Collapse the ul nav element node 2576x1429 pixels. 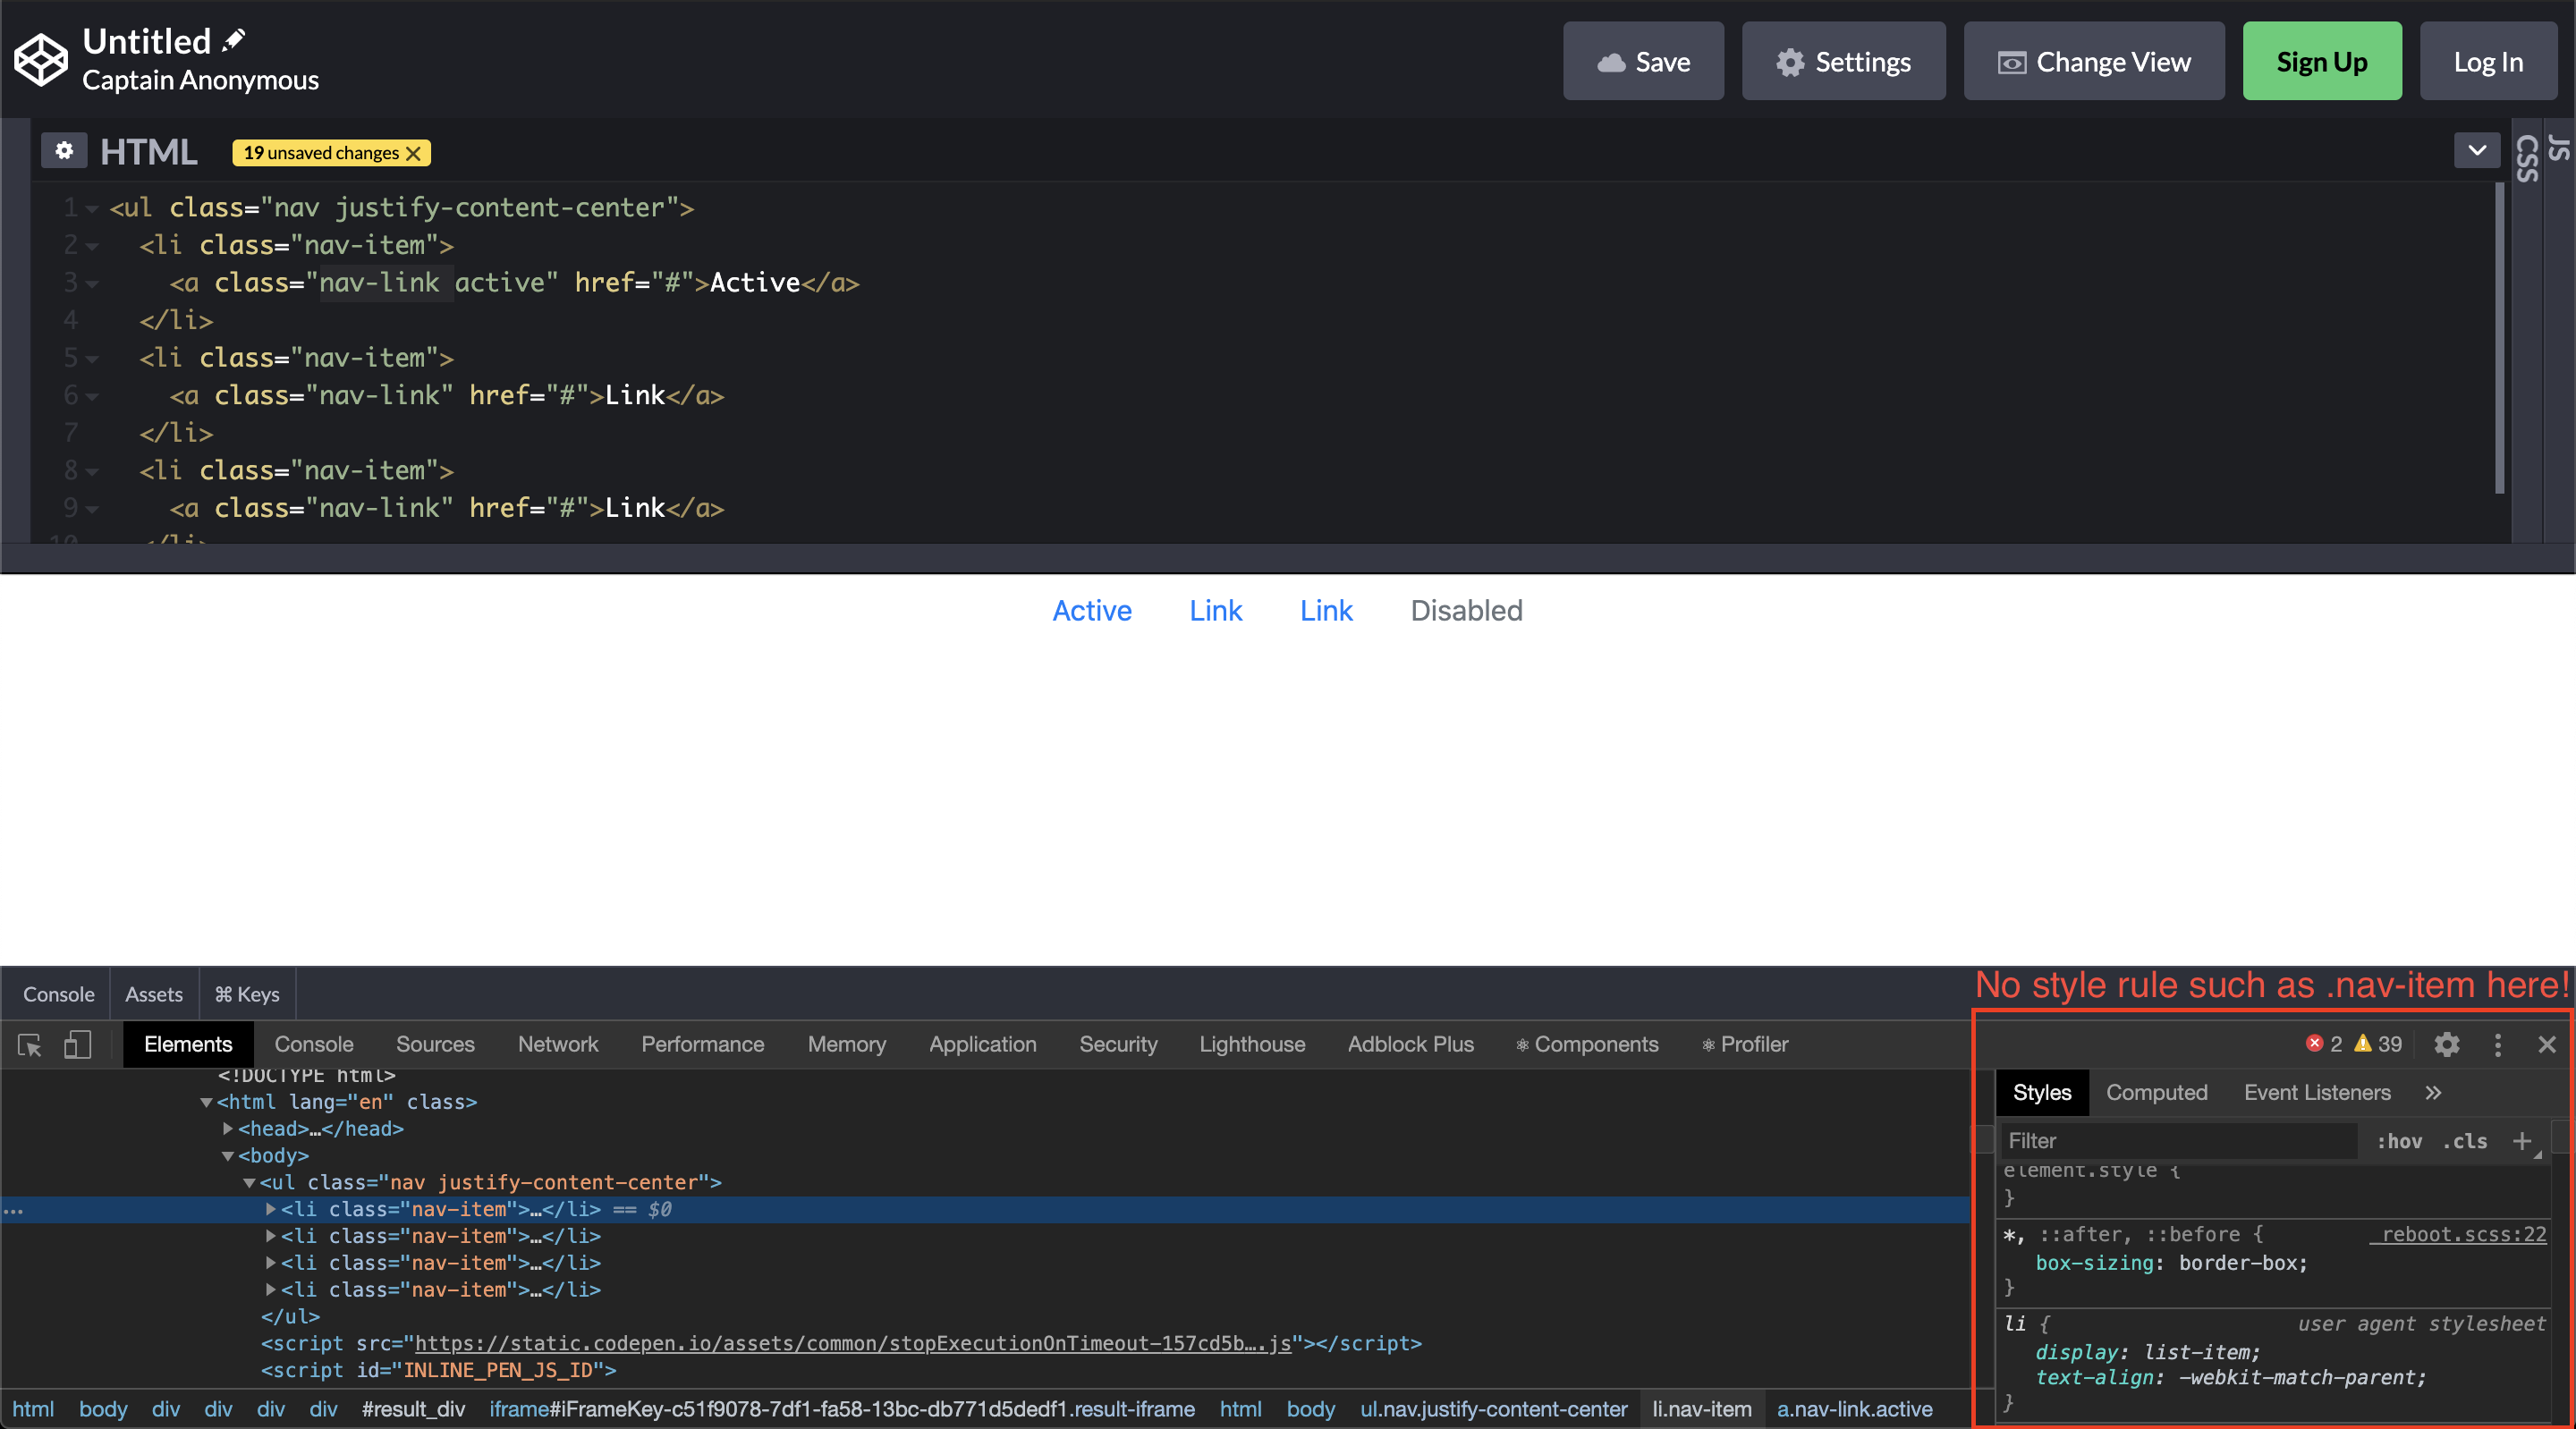(x=250, y=1182)
